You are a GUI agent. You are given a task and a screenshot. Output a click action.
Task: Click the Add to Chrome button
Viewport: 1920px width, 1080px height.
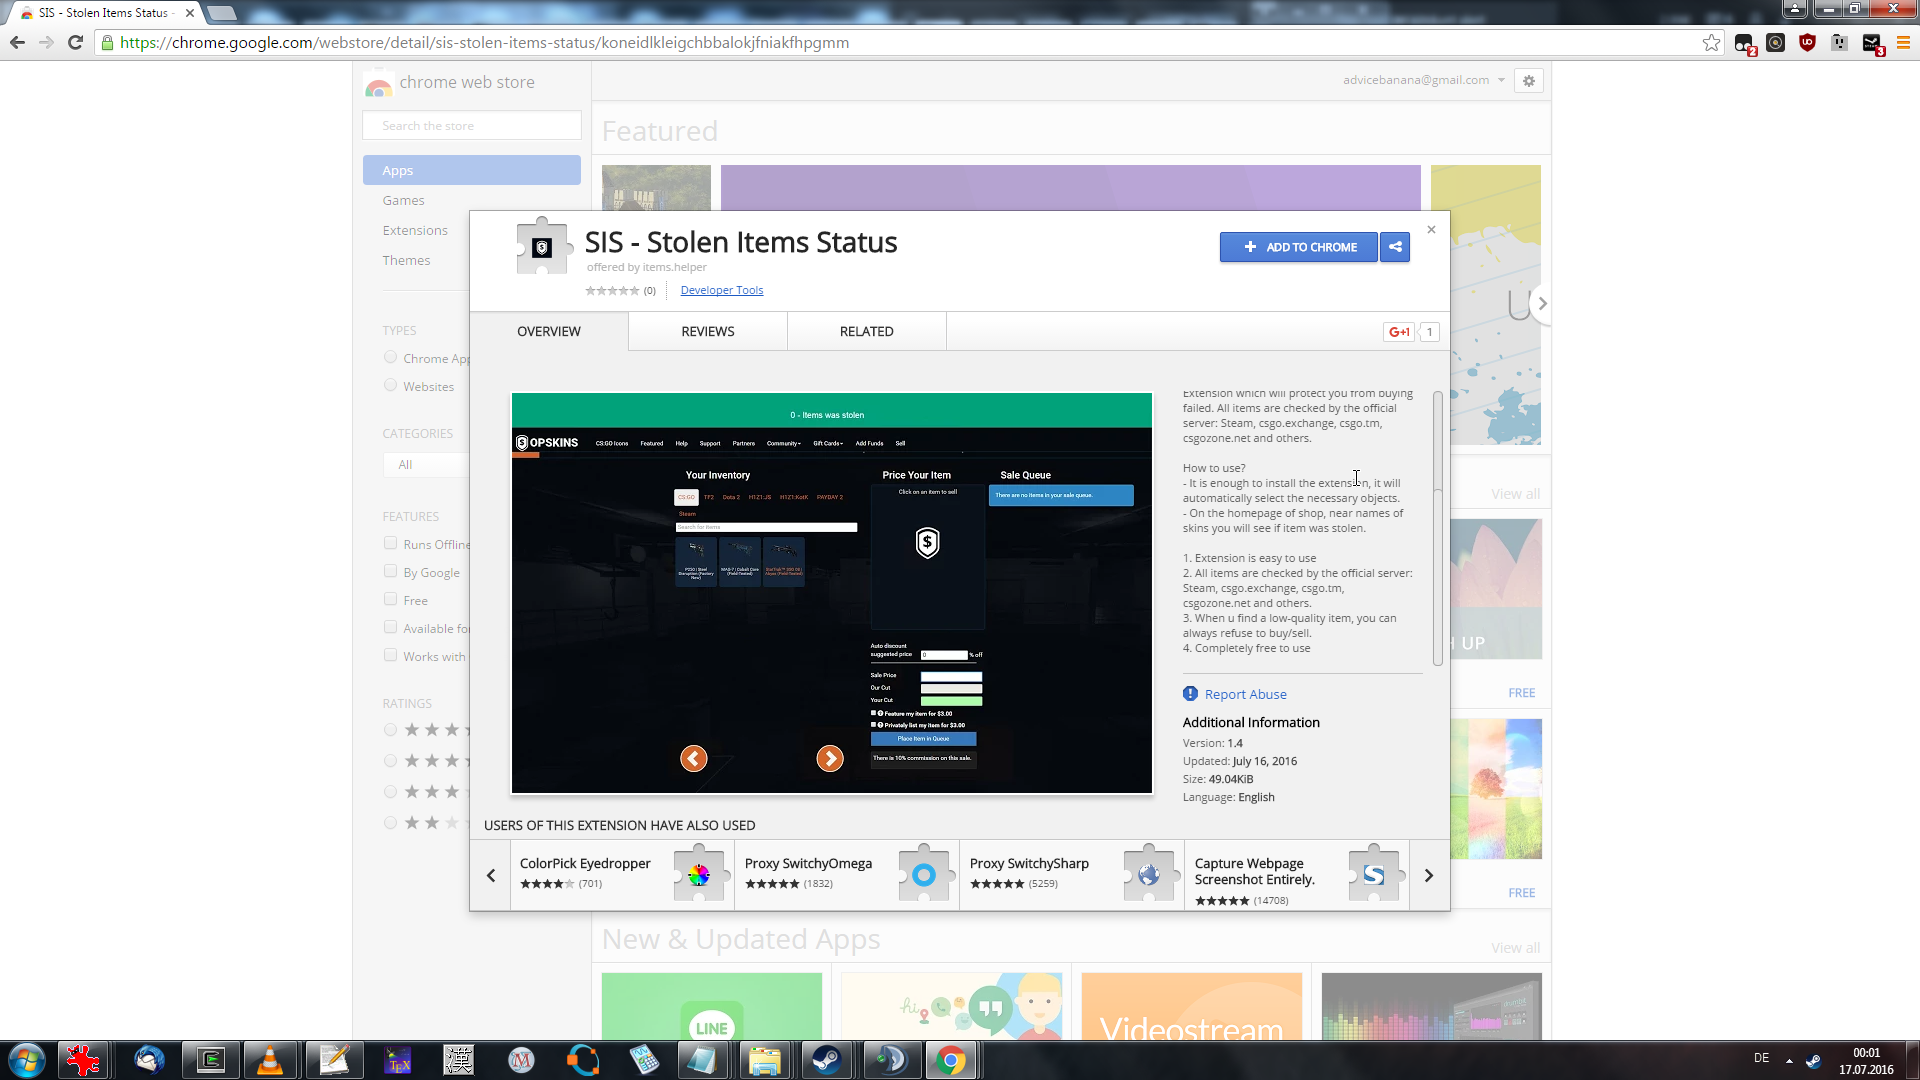click(x=1298, y=247)
